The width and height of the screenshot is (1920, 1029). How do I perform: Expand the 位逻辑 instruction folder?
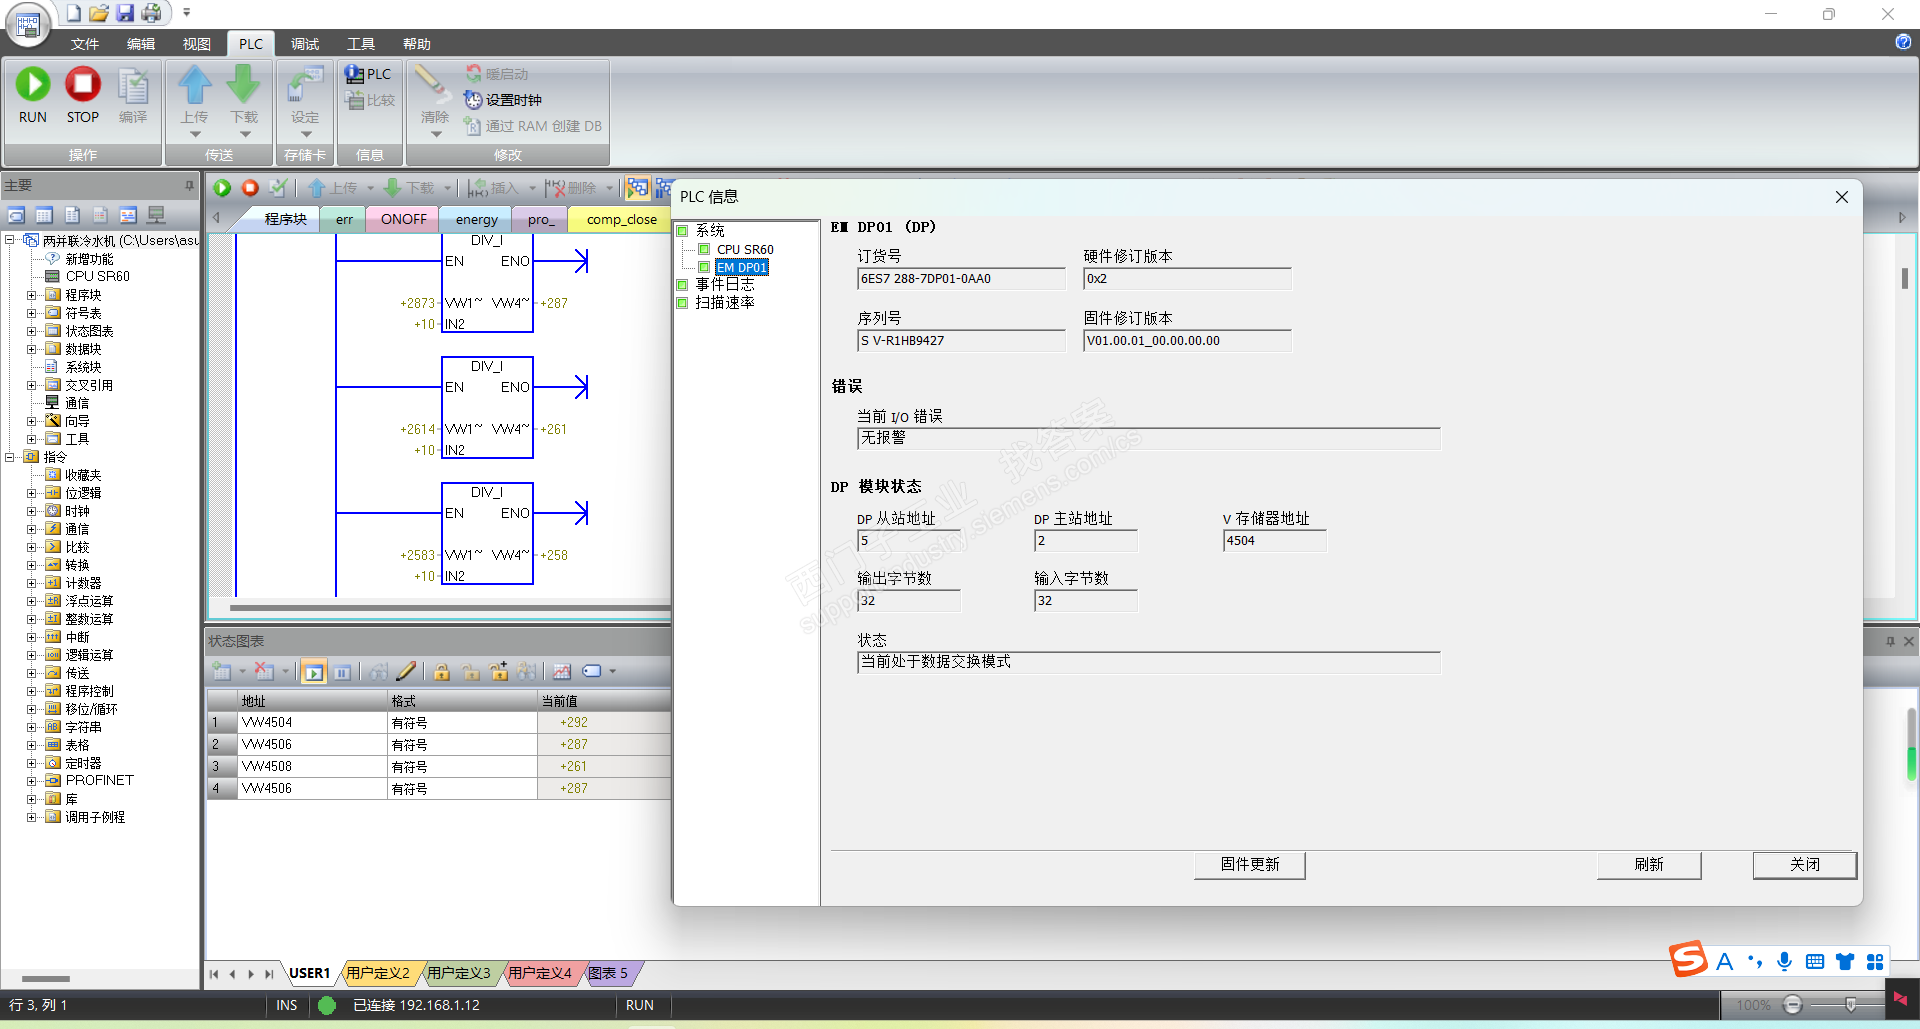31,493
